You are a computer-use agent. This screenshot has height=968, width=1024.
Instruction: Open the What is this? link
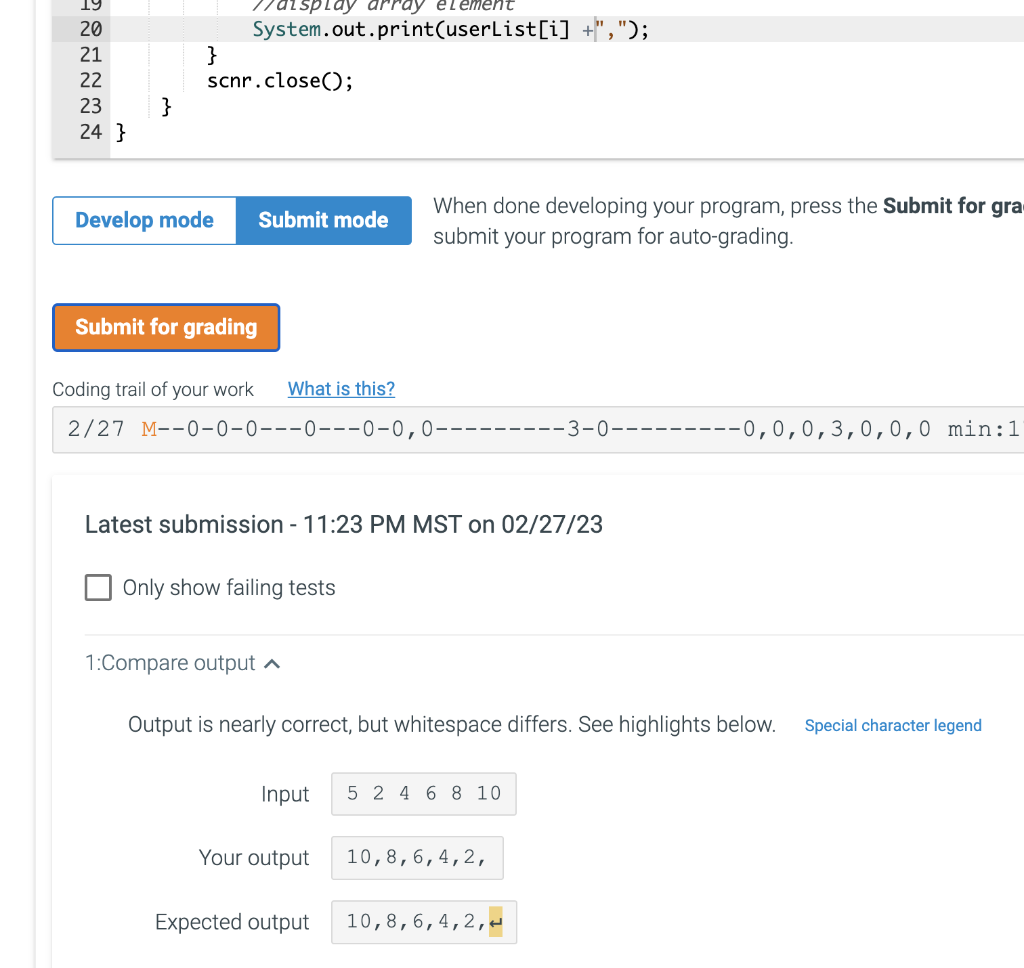[340, 389]
